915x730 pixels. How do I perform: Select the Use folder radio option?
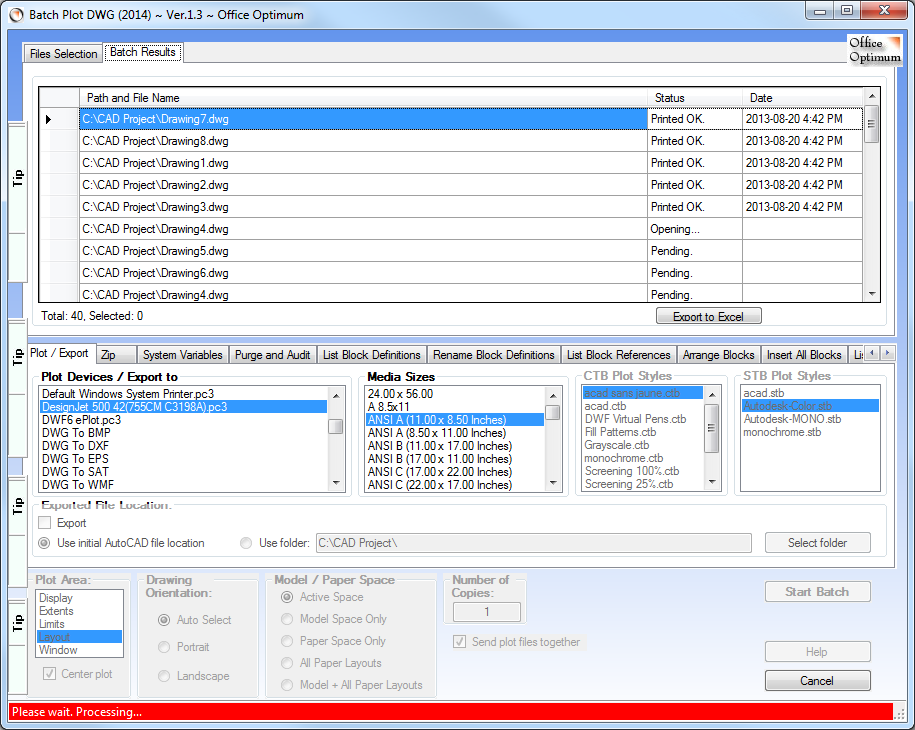[x=246, y=543]
